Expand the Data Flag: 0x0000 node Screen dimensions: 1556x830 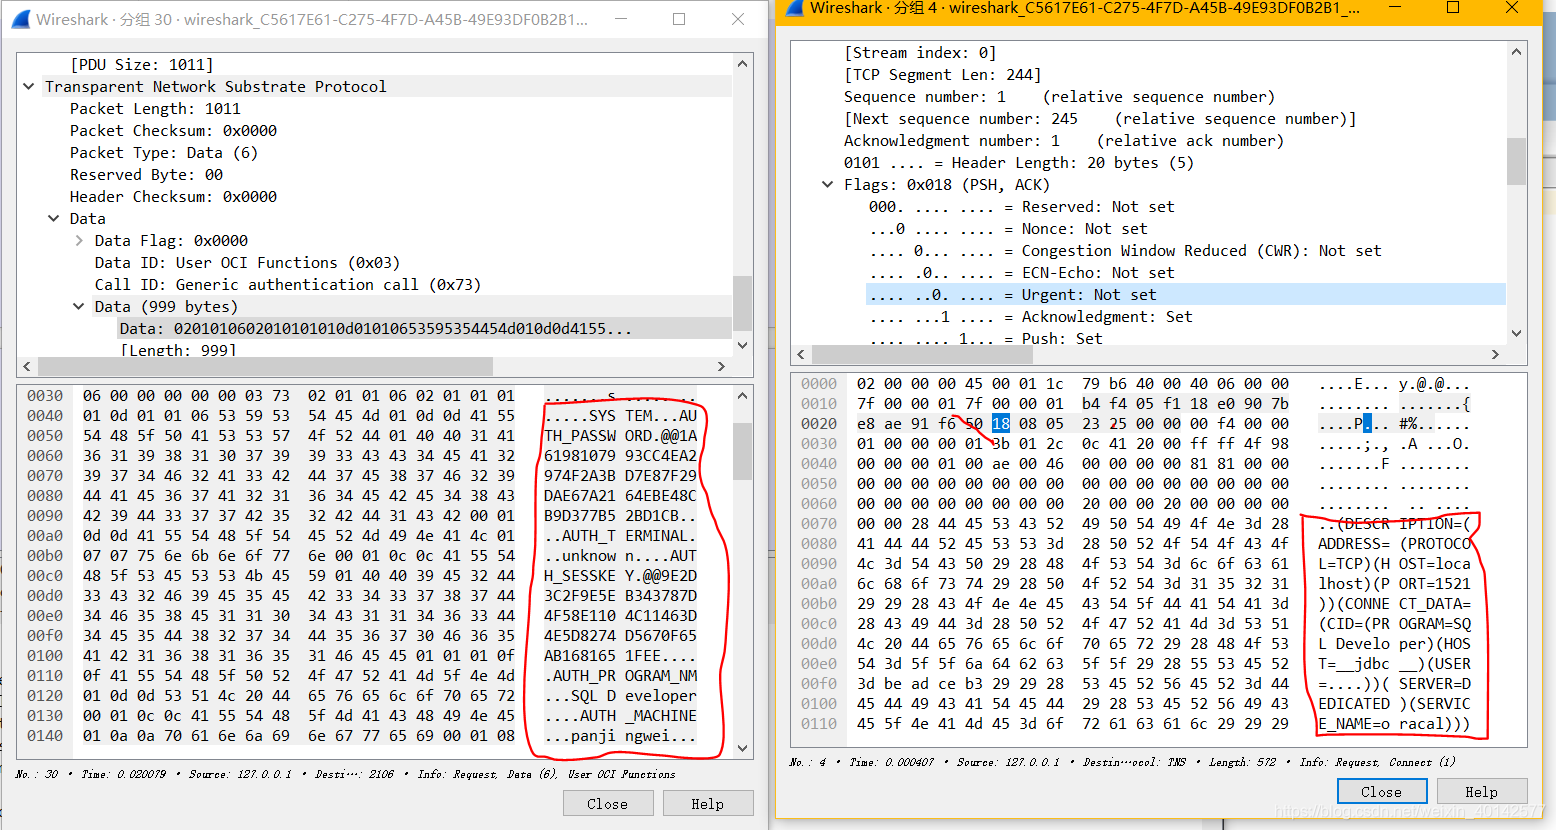coord(79,241)
